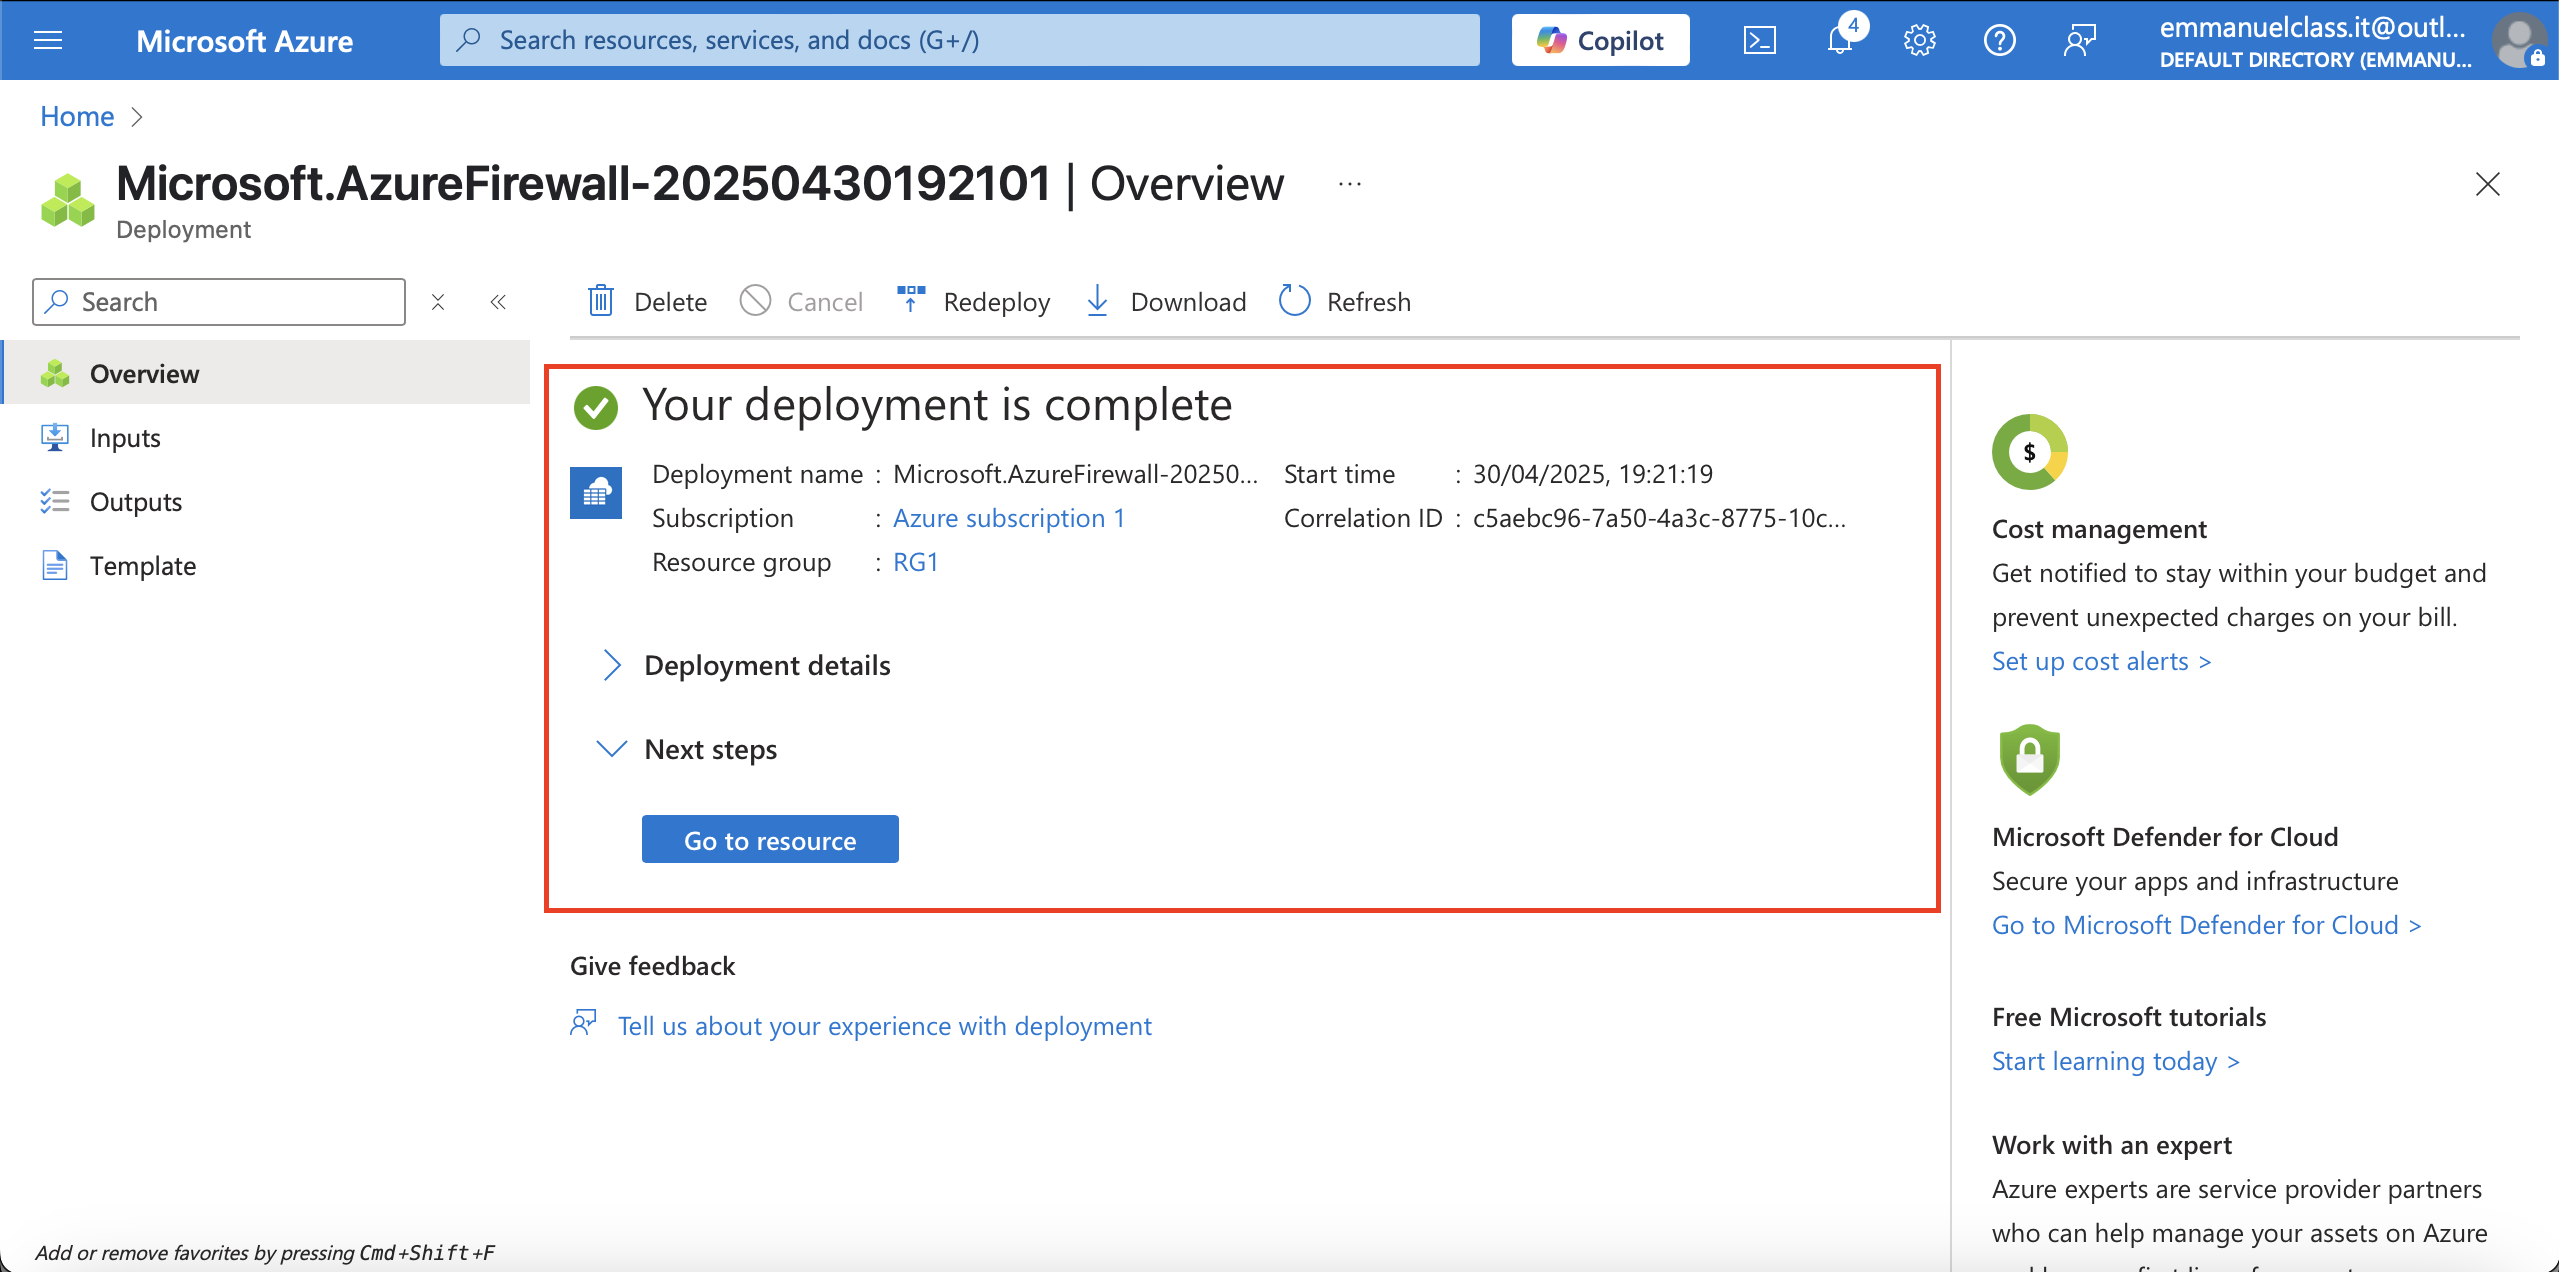2559x1272 pixels.
Task: Collapse the sidebar with double chevron
Action: coord(498,302)
